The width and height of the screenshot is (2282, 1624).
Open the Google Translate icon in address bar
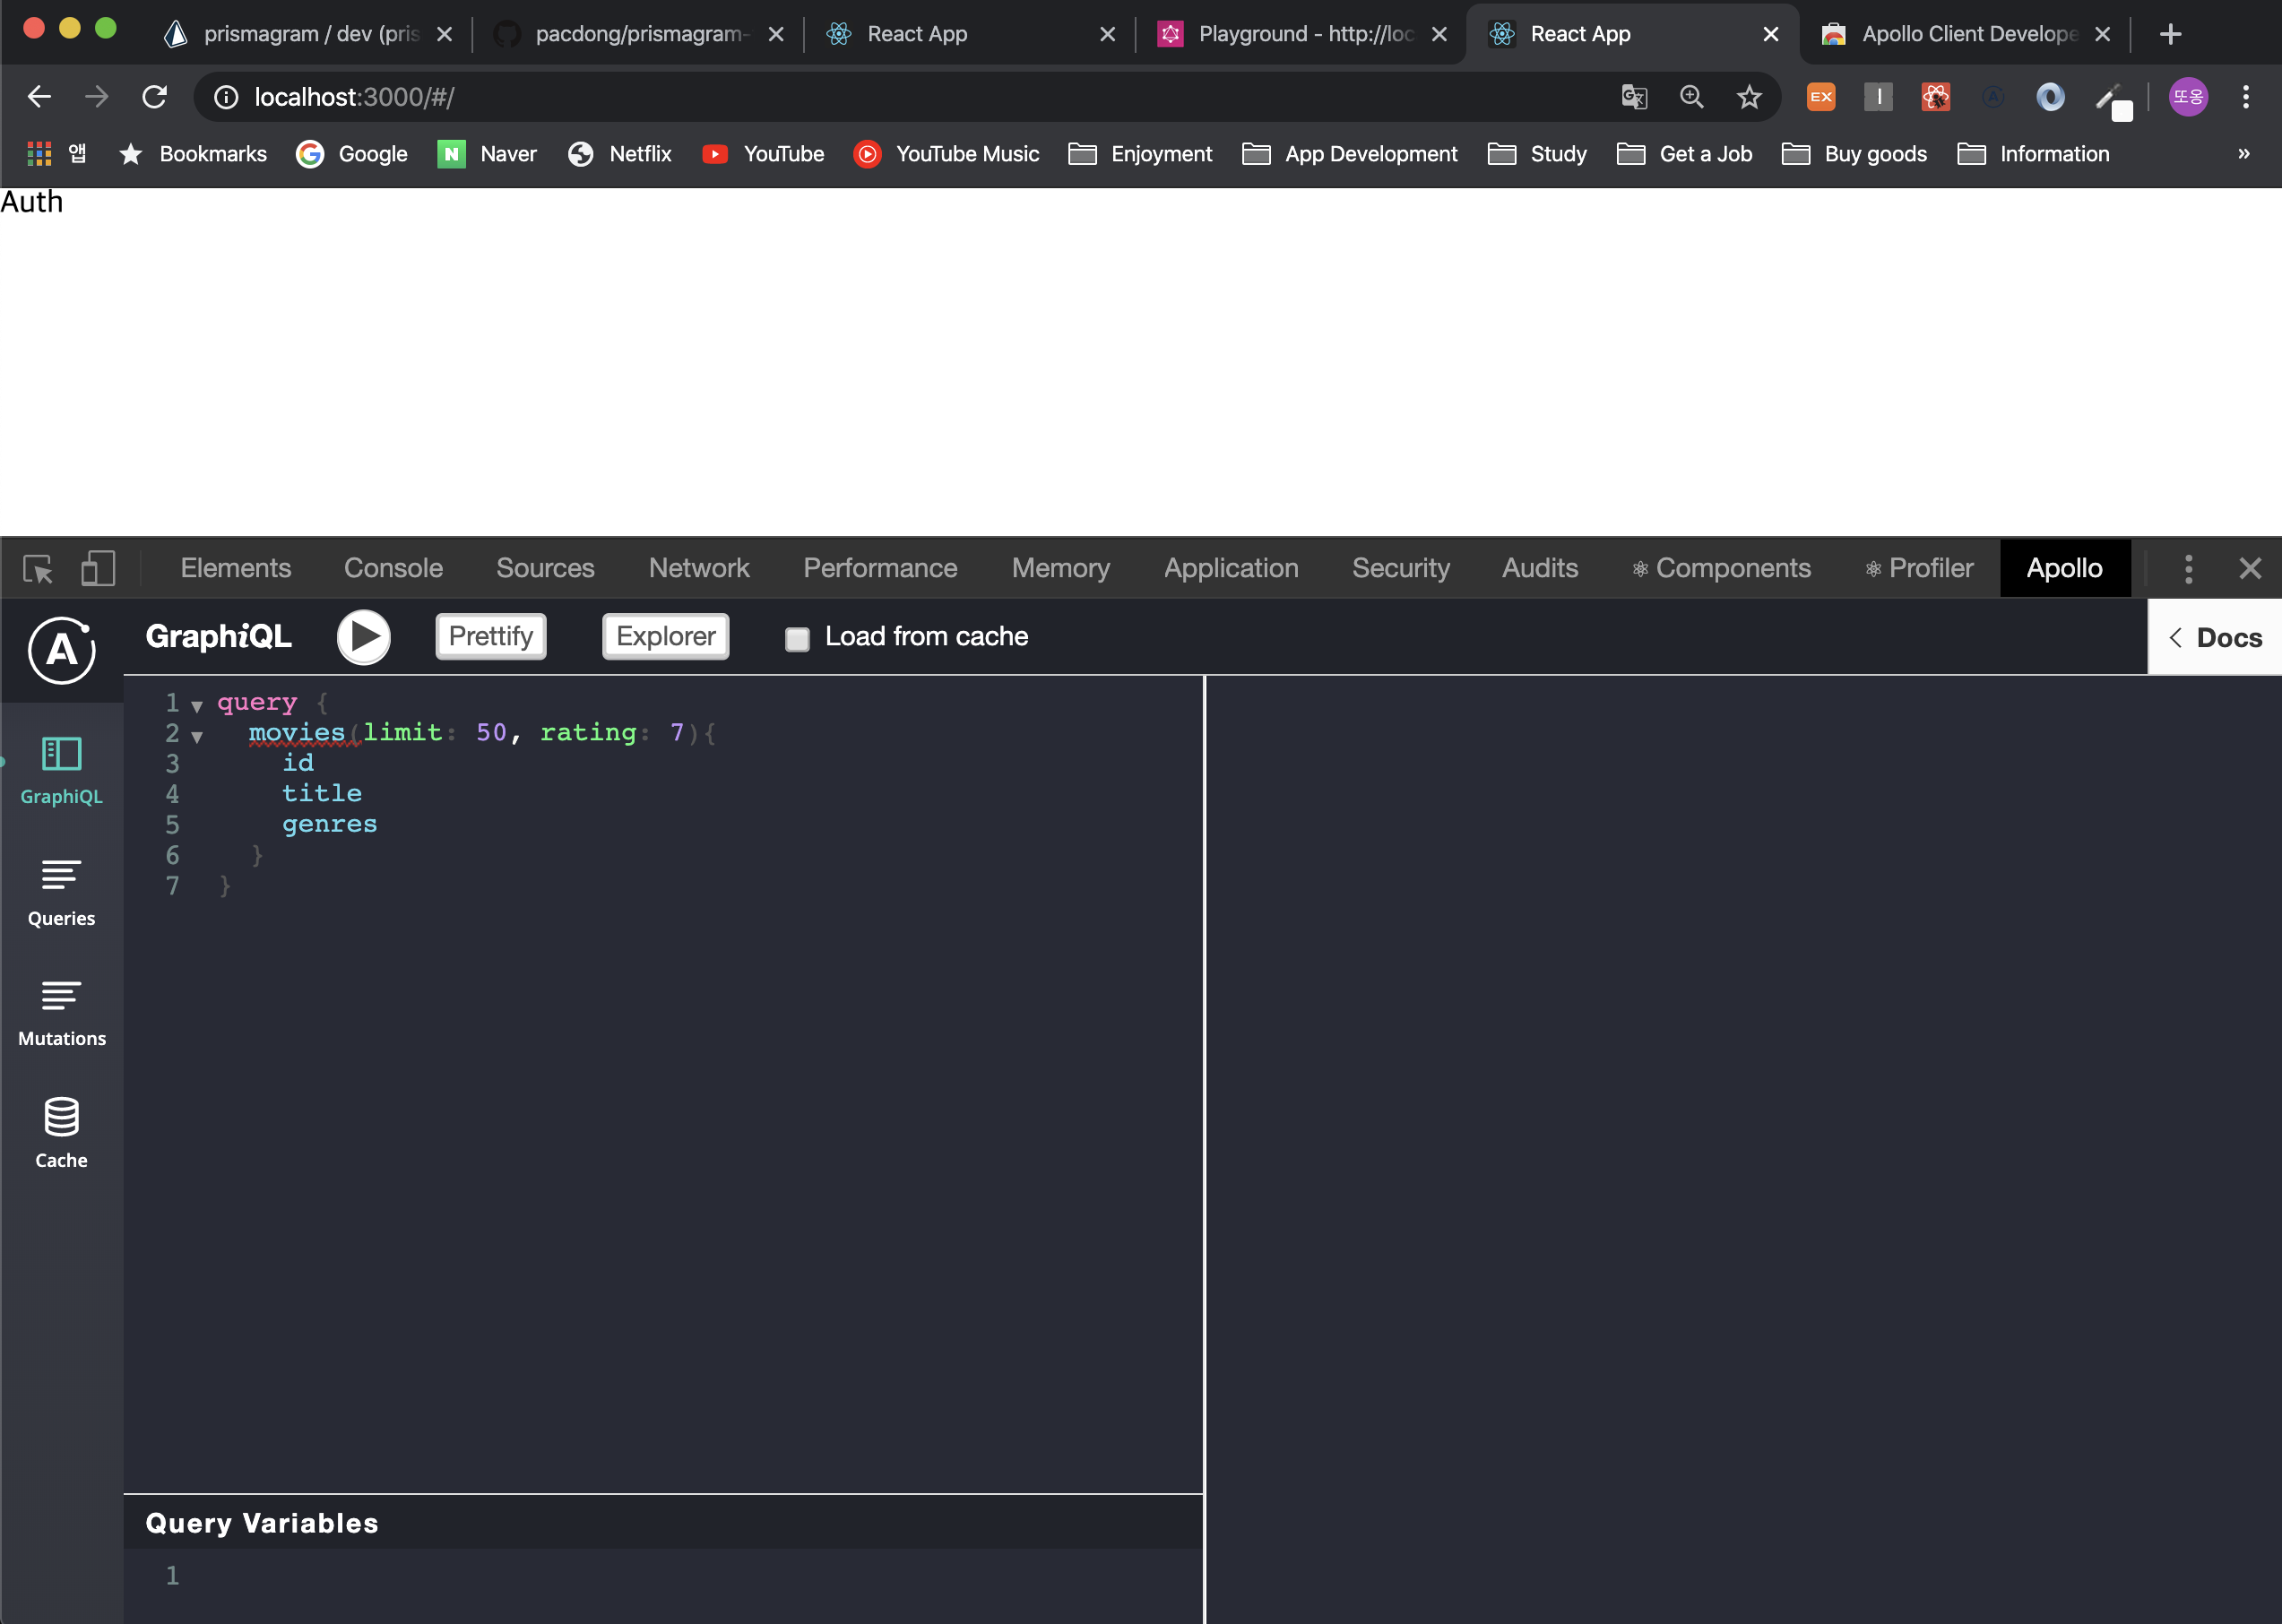coord(1634,97)
